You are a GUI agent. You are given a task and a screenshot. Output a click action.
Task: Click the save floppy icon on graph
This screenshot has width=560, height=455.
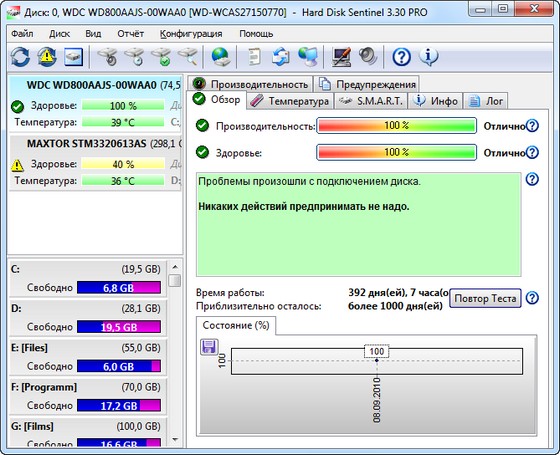(x=209, y=346)
